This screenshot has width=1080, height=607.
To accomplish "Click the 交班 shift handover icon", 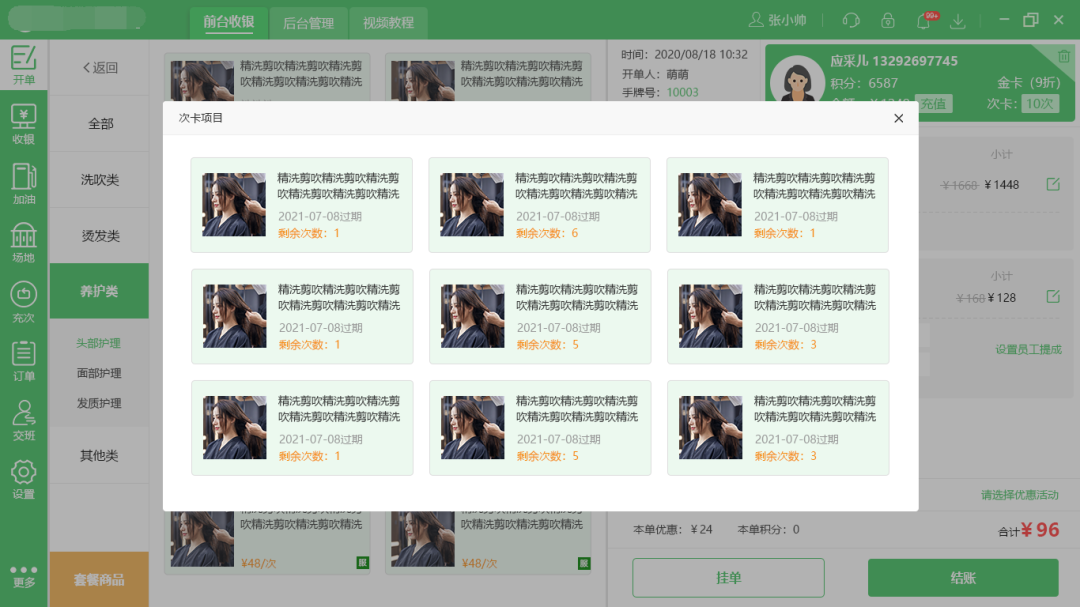I will click(23, 419).
